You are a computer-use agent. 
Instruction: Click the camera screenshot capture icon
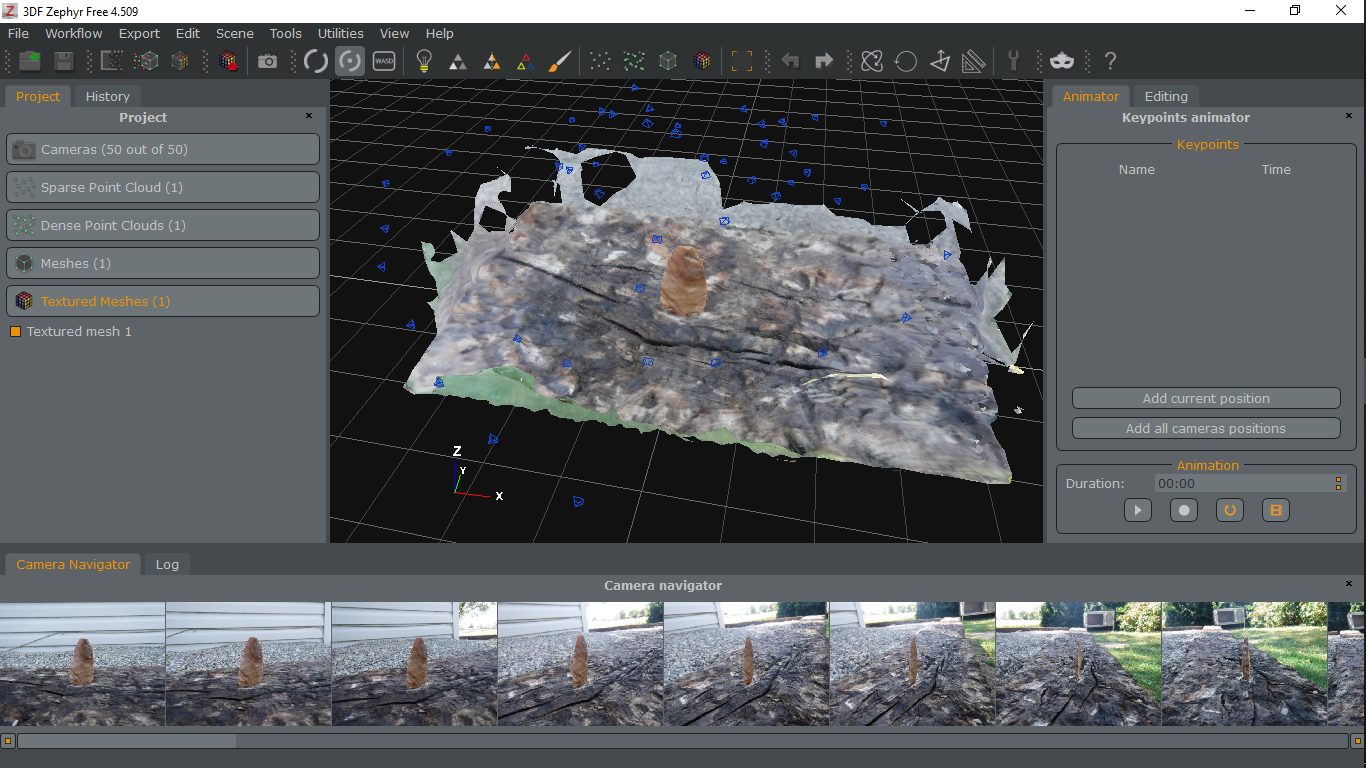267,60
